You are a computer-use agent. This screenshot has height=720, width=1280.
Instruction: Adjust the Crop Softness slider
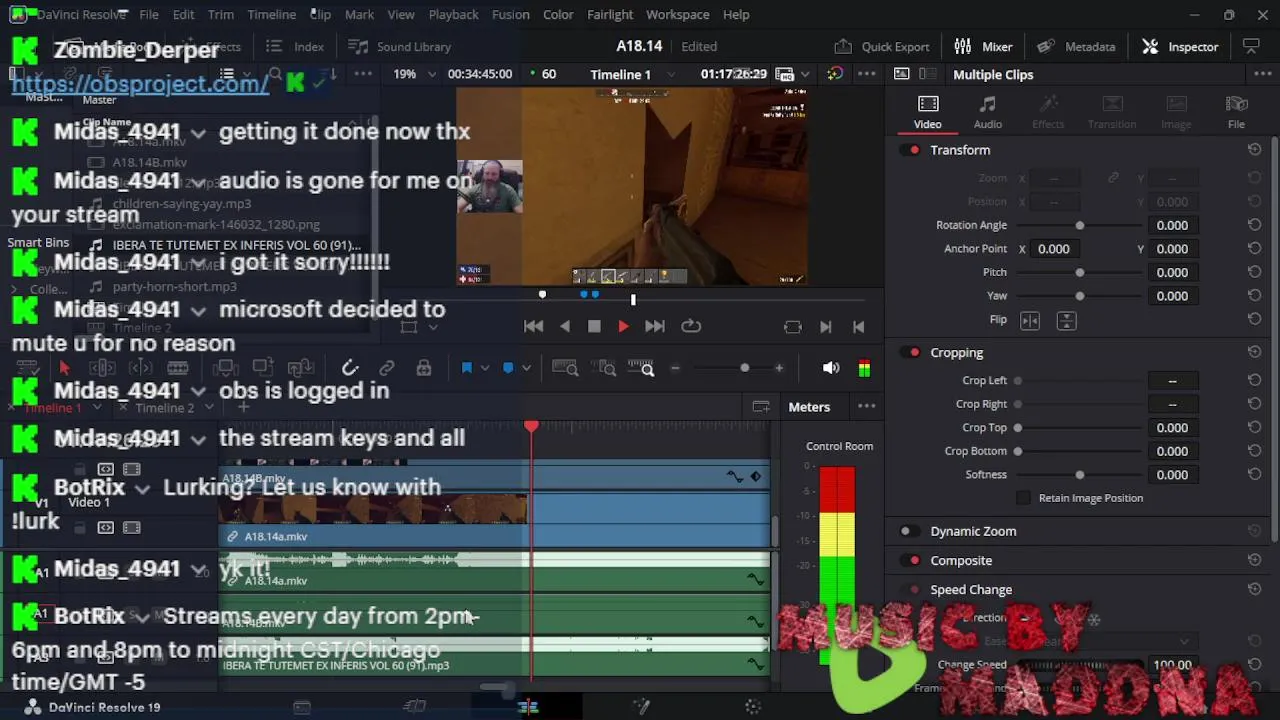(x=1079, y=475)
